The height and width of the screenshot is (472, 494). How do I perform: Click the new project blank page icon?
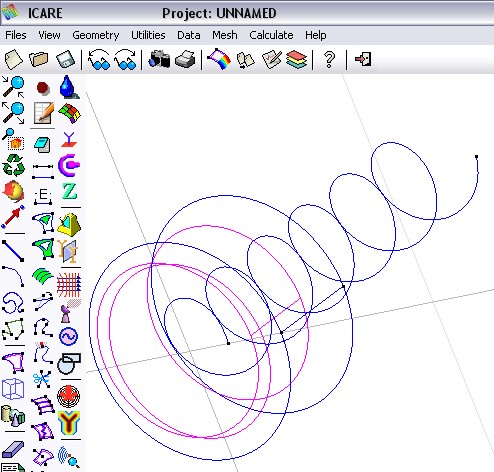[13, 60]
